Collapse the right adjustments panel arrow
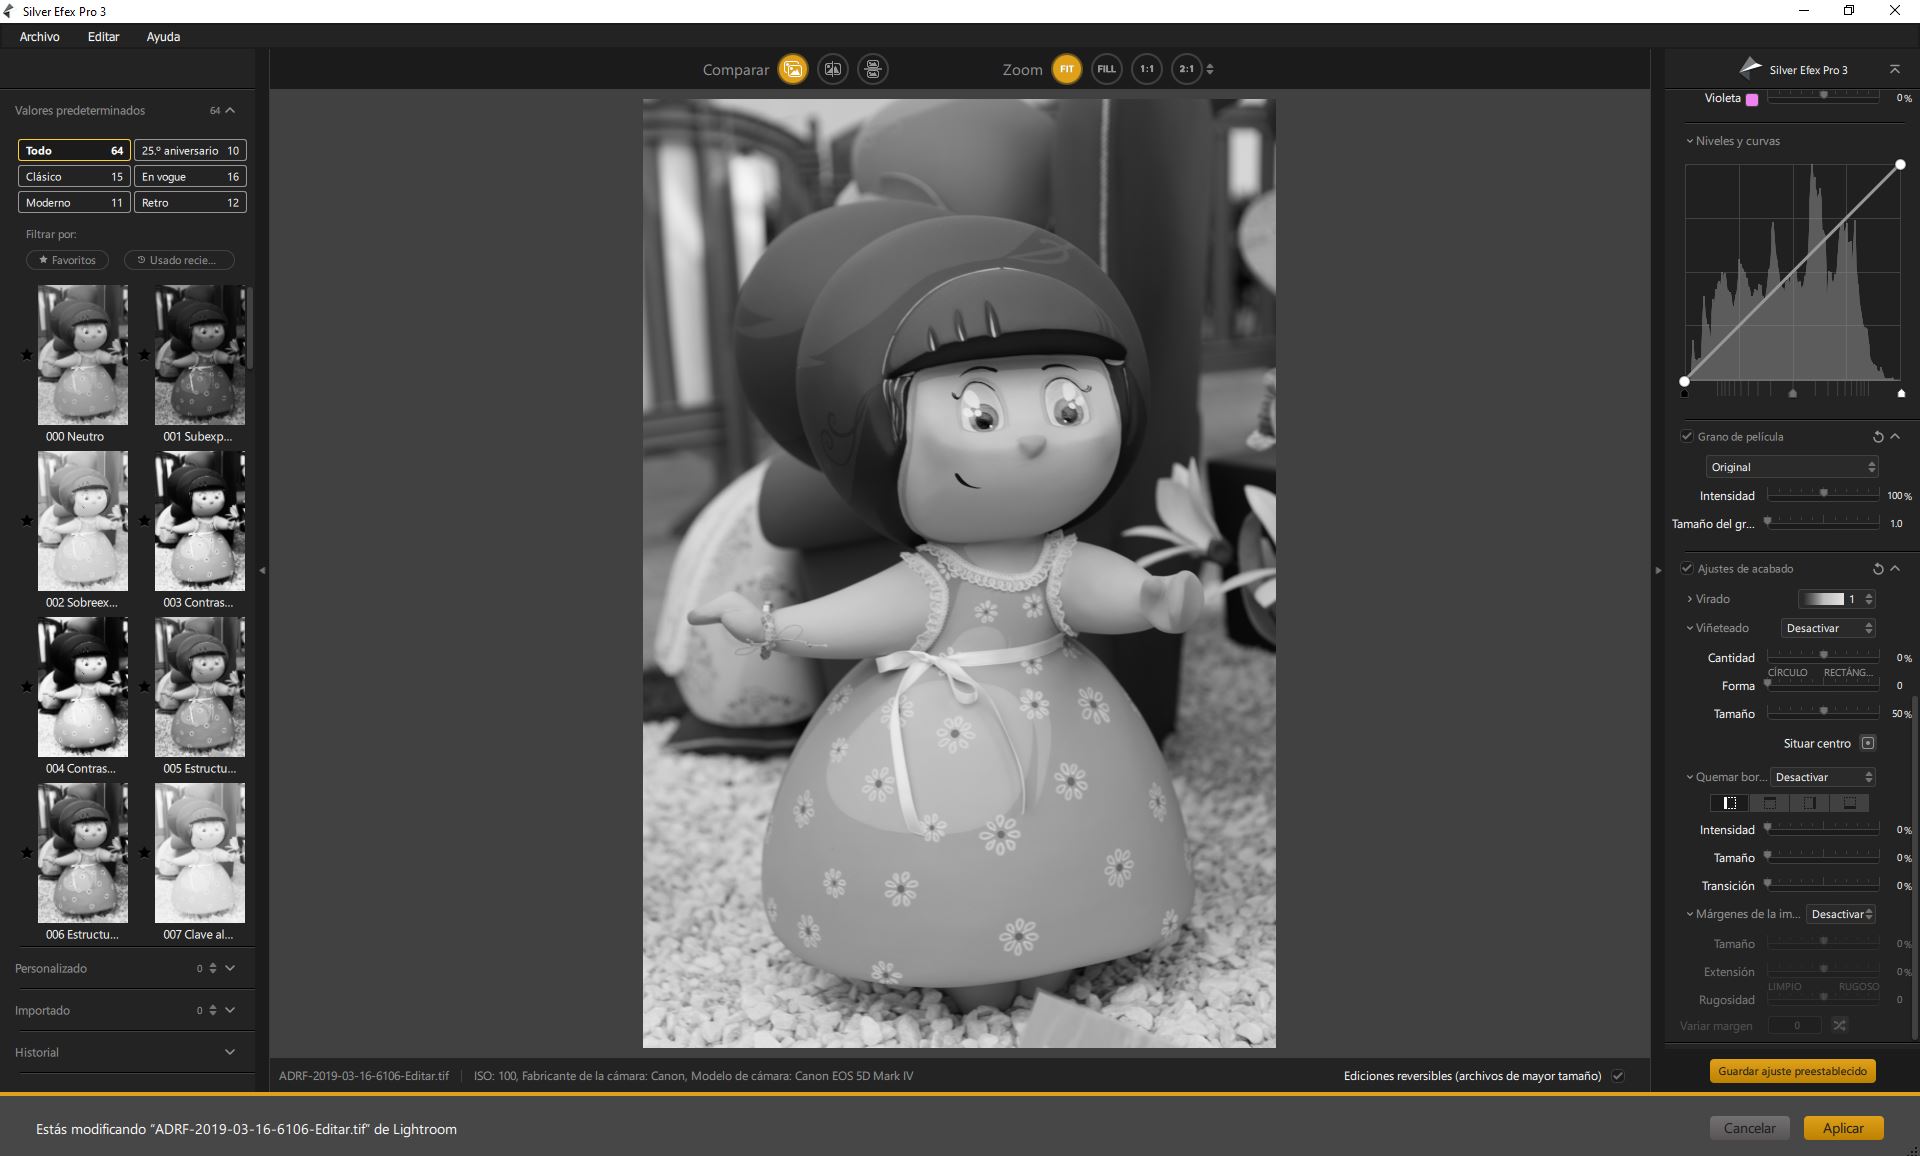The height and width of the screenshot is (1156, 1920). (1658, 570)
